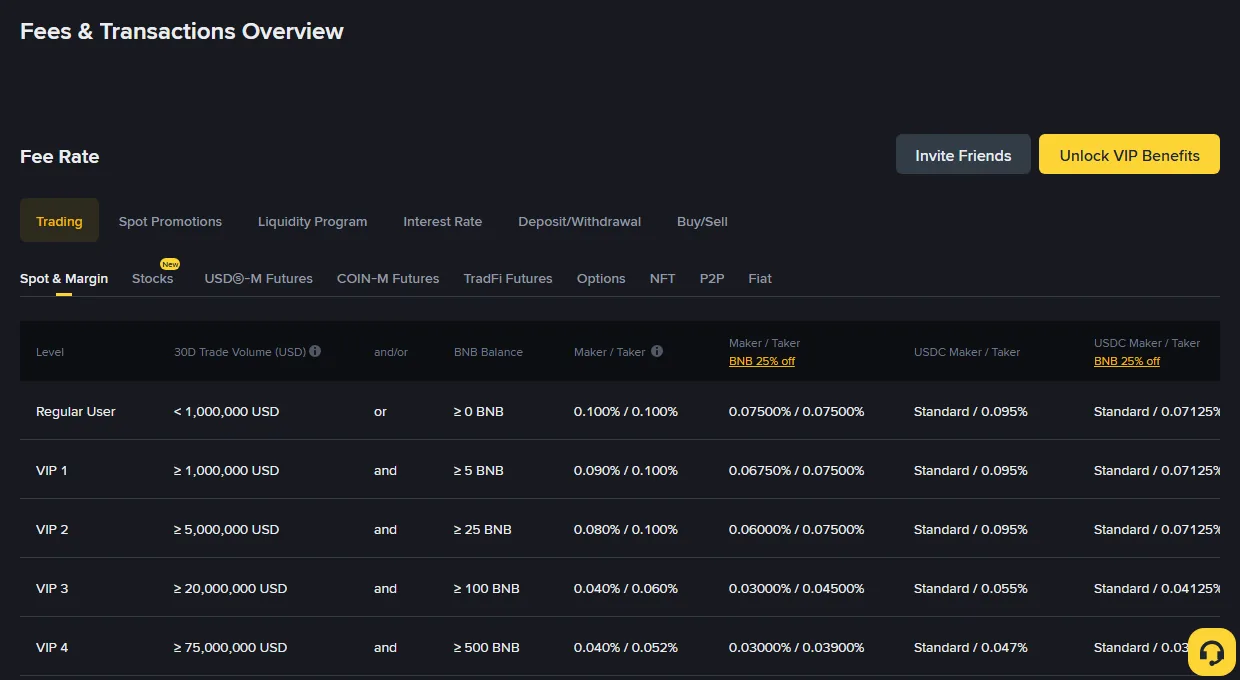This screenshot has width=1240, height=680.
Task: Click the Fee Rate section heading
Action: (x=60, y=156)
